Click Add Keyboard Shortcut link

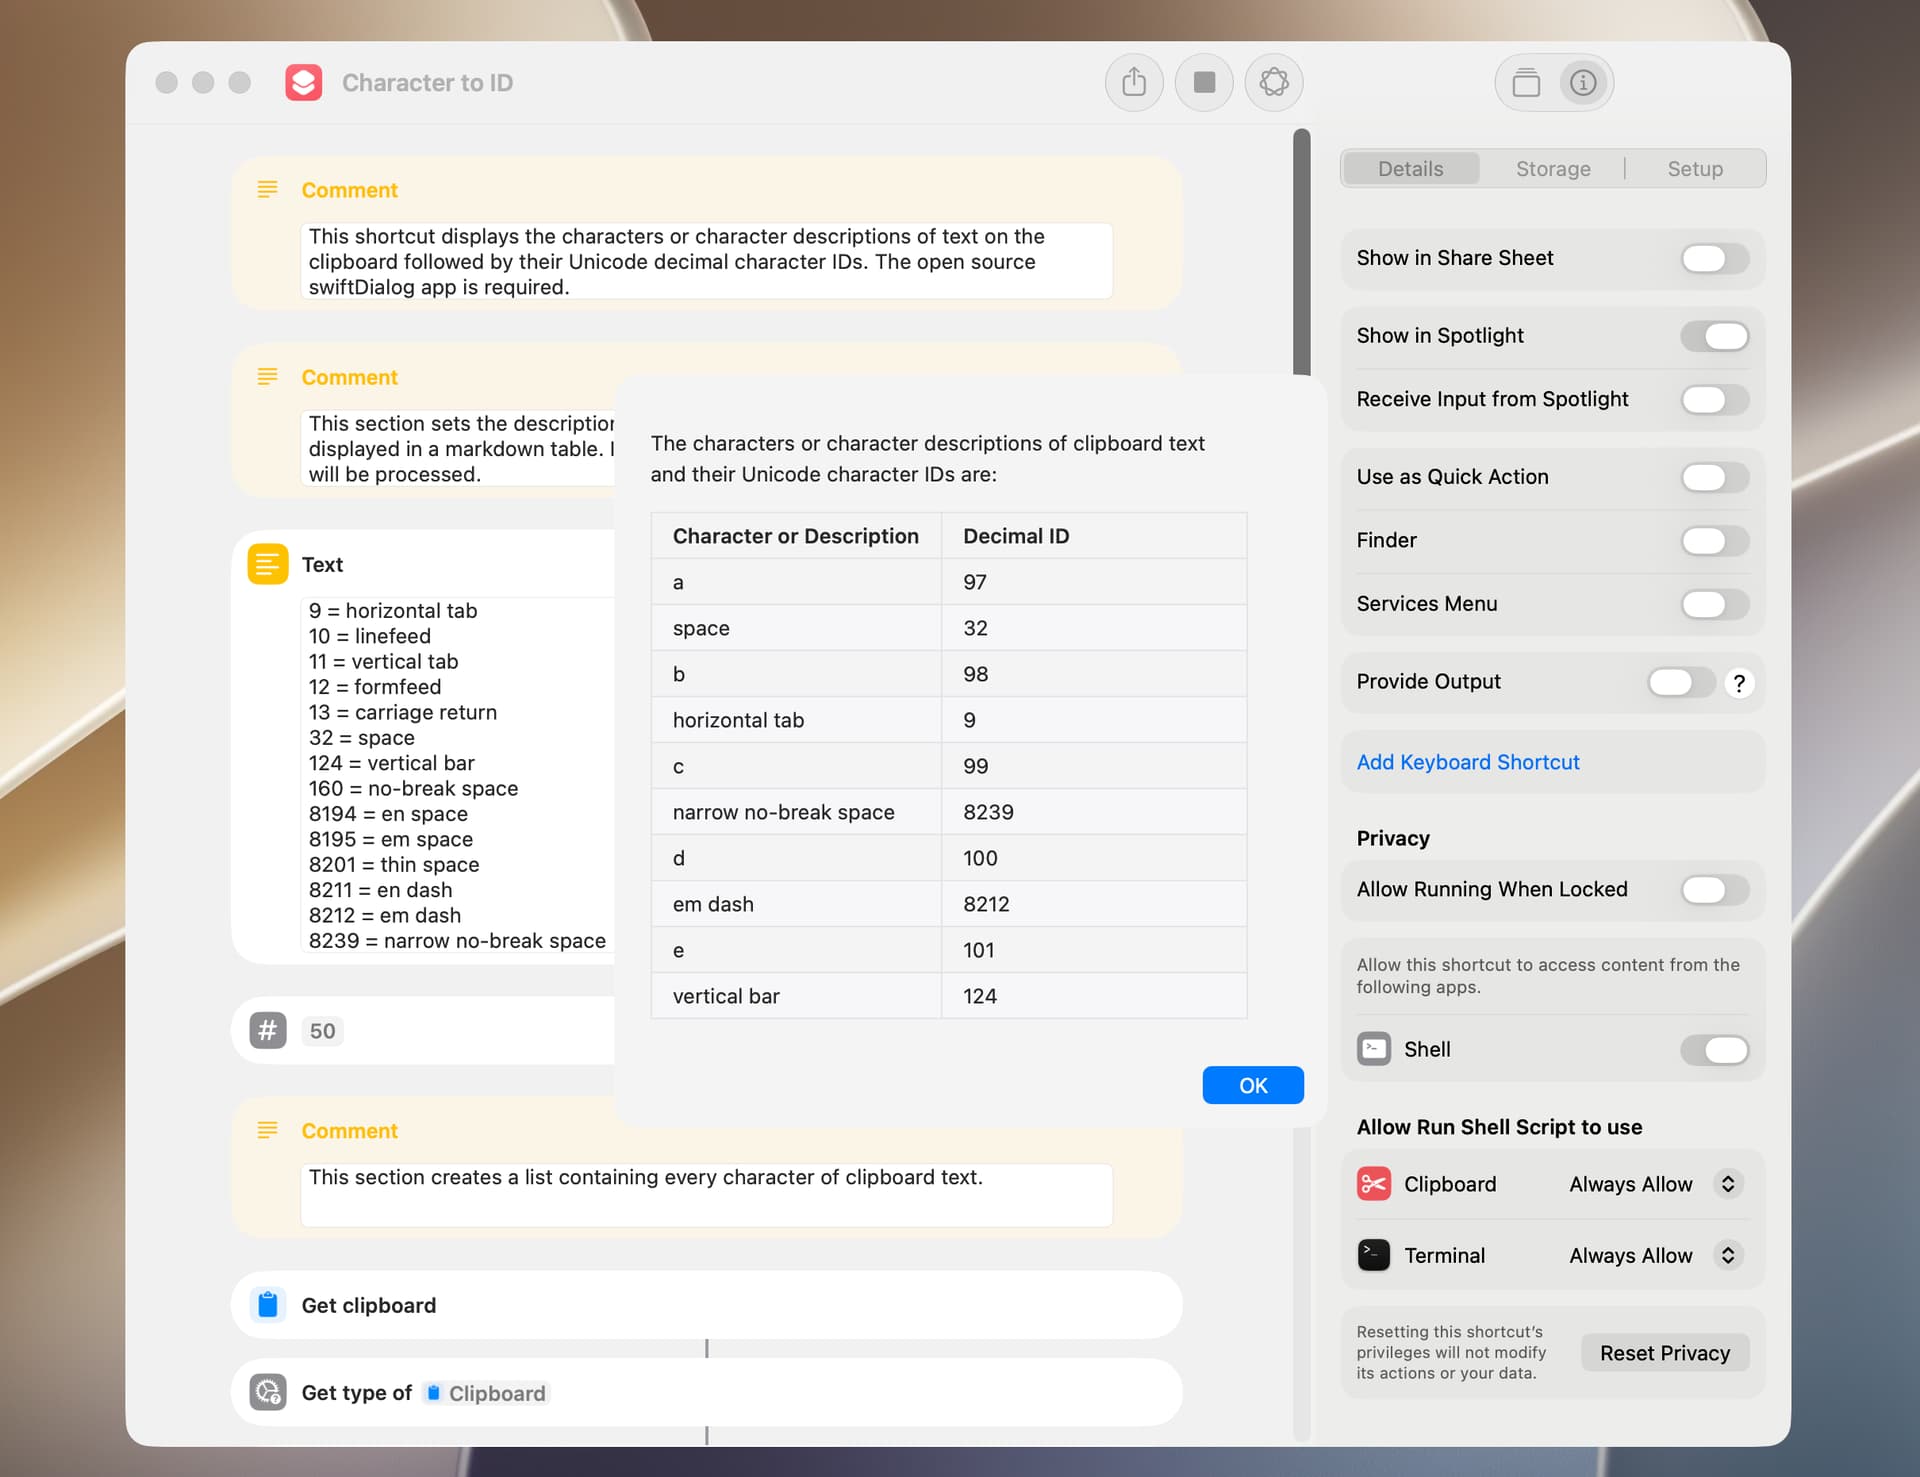pyautogui.click(x=1467, y=762)
